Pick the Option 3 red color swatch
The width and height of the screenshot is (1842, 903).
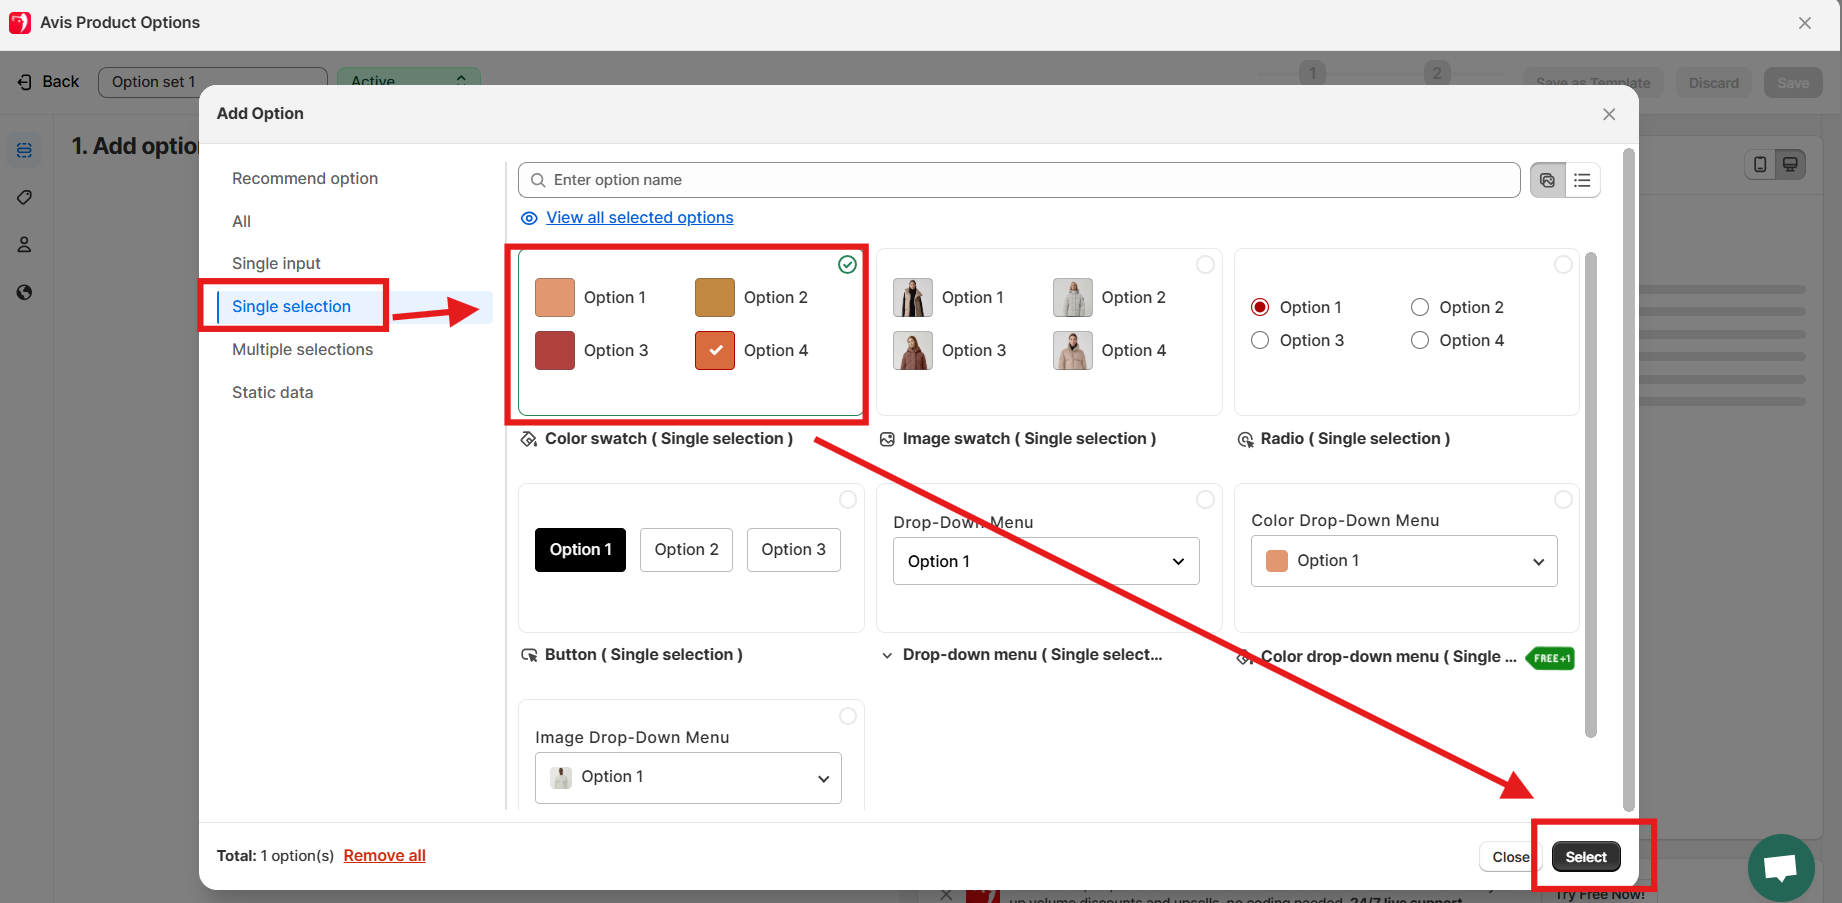(555, 351)
